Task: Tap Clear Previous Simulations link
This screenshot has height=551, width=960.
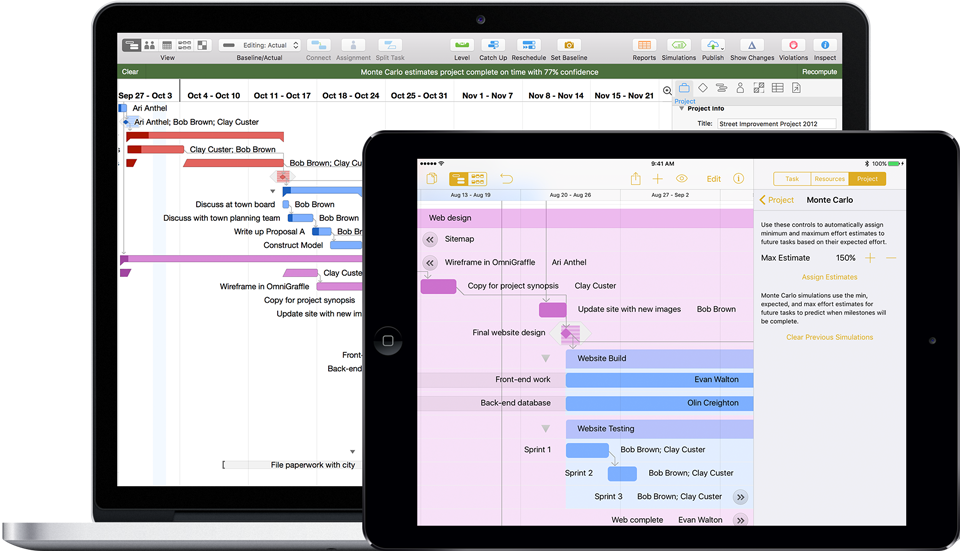Action: coord(830,337)
